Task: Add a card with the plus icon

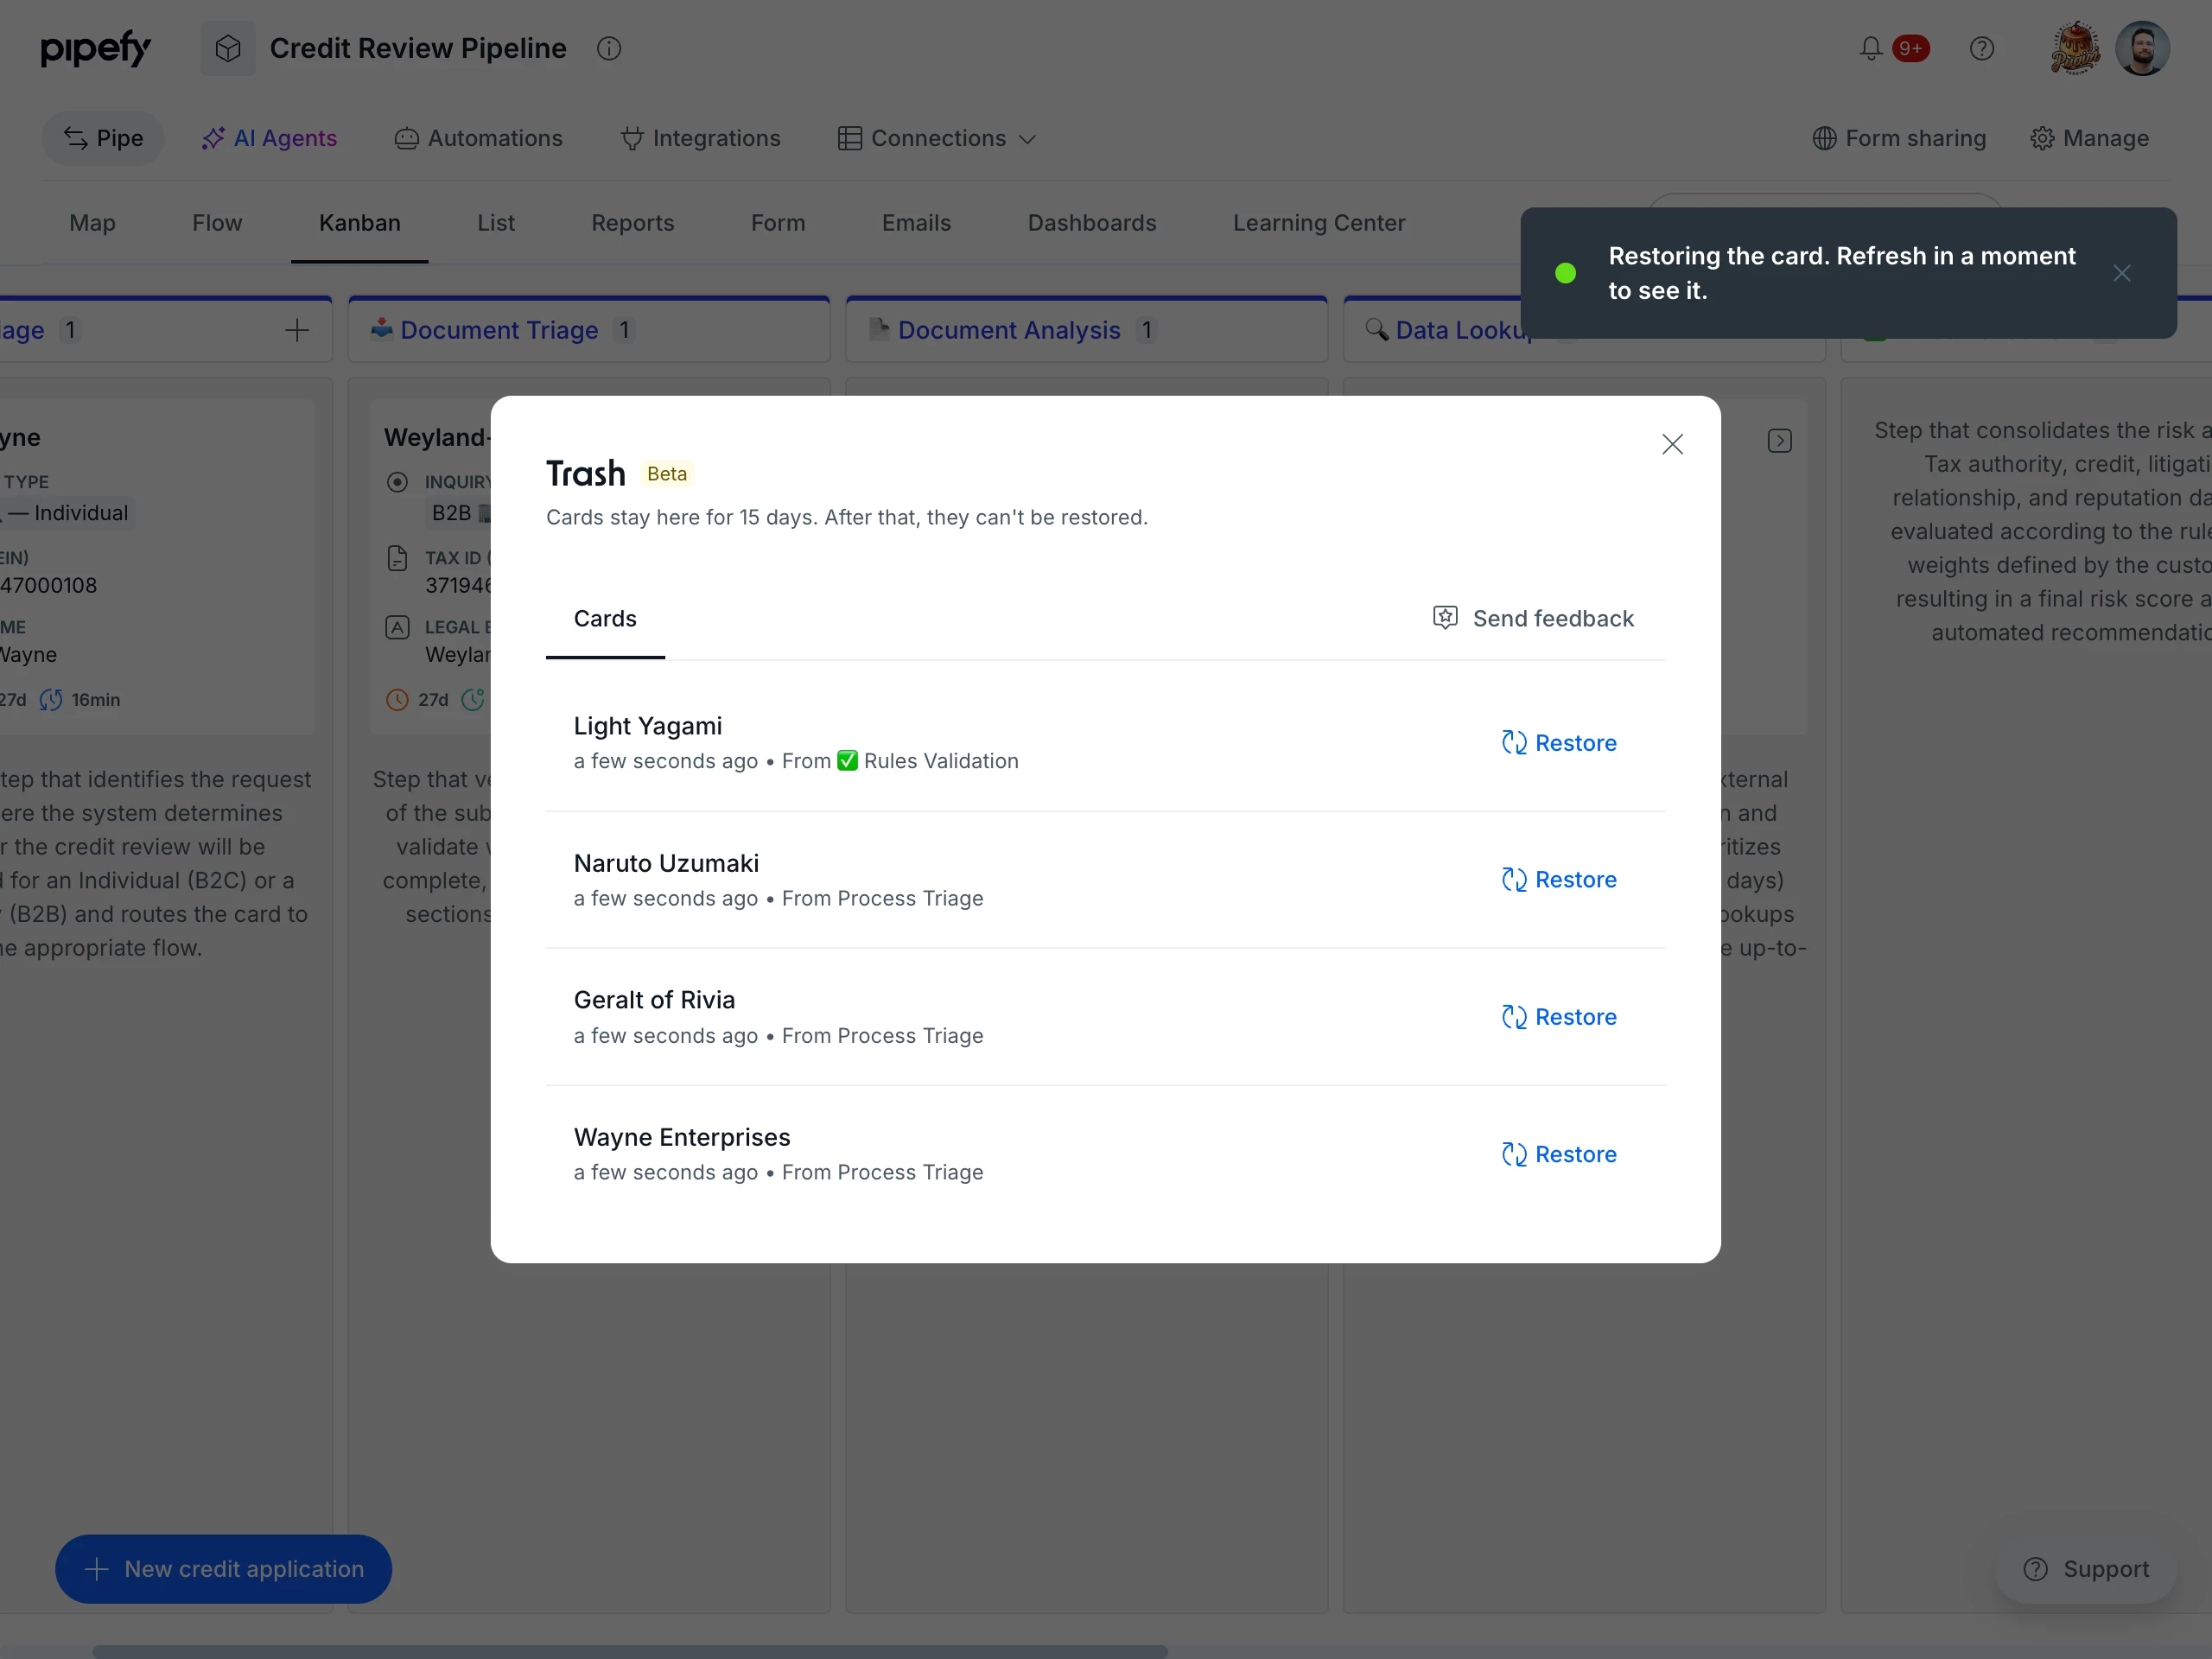Action: (x=297, y=330)
